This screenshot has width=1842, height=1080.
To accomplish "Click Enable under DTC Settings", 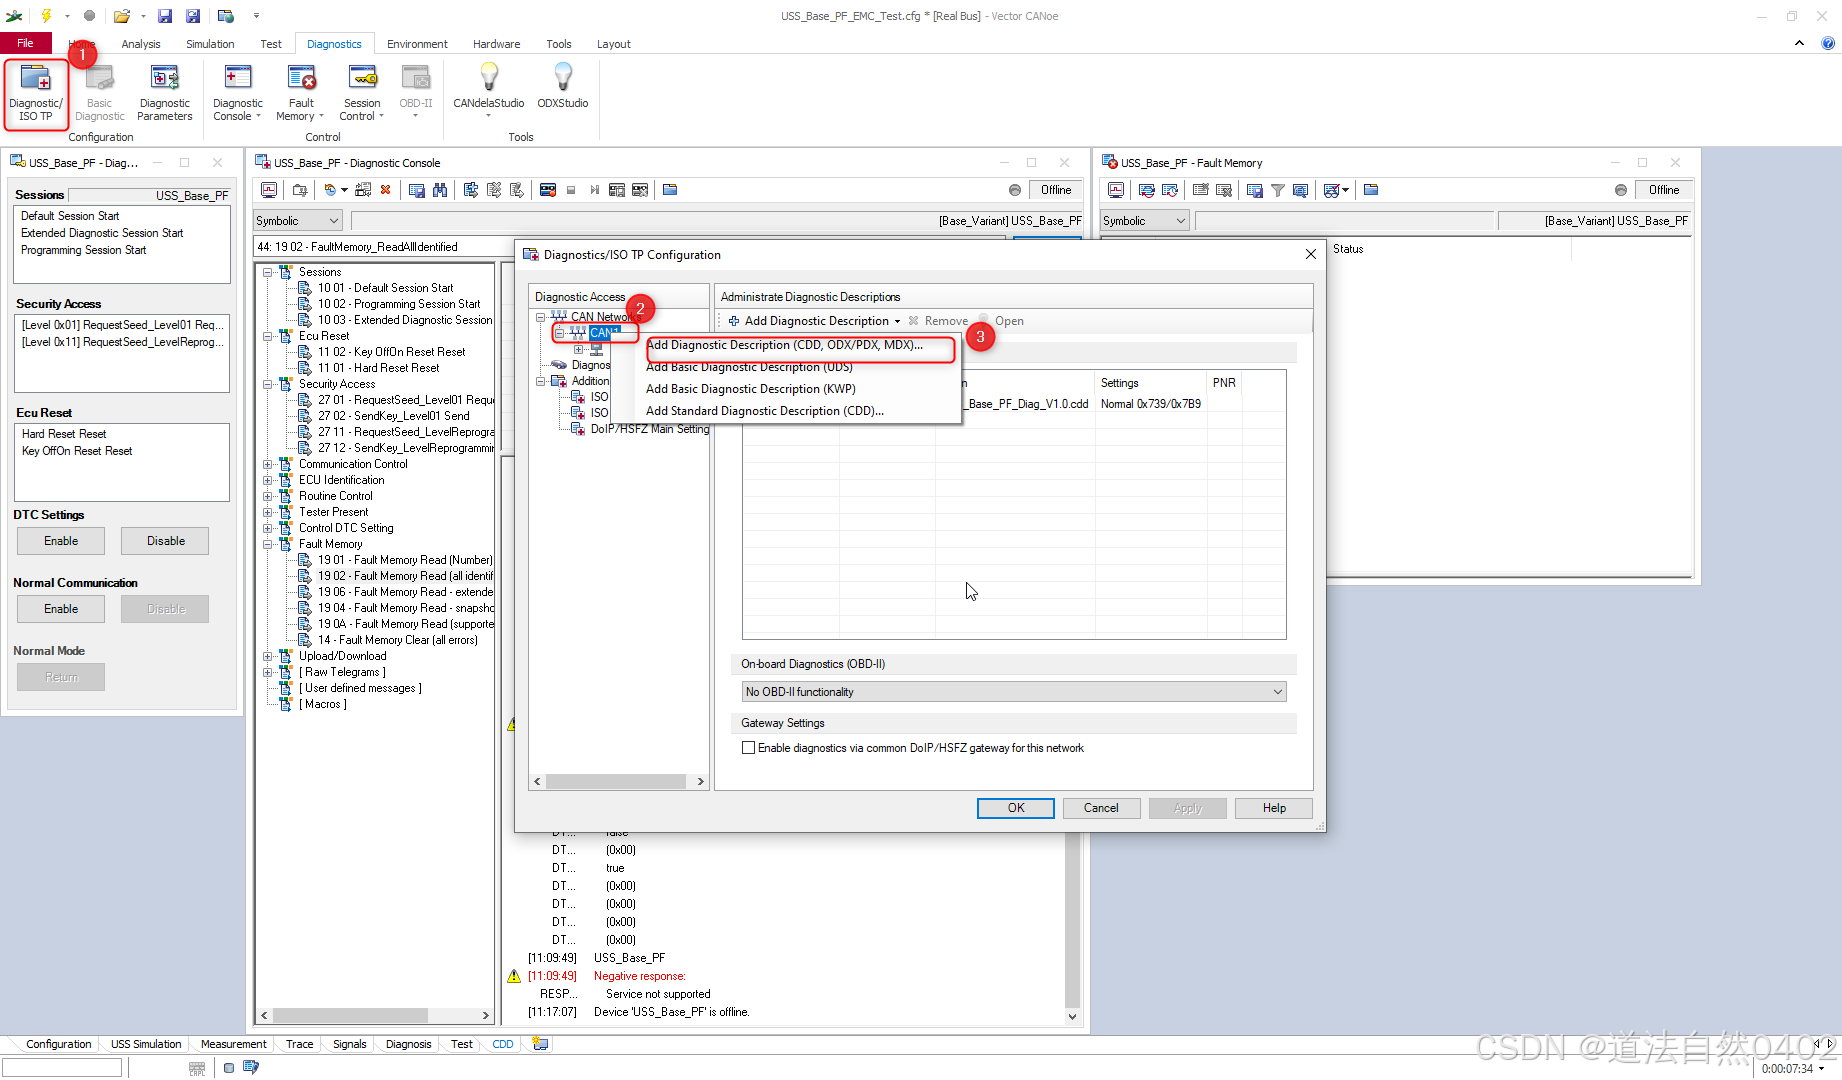I will tap(61, 541).
